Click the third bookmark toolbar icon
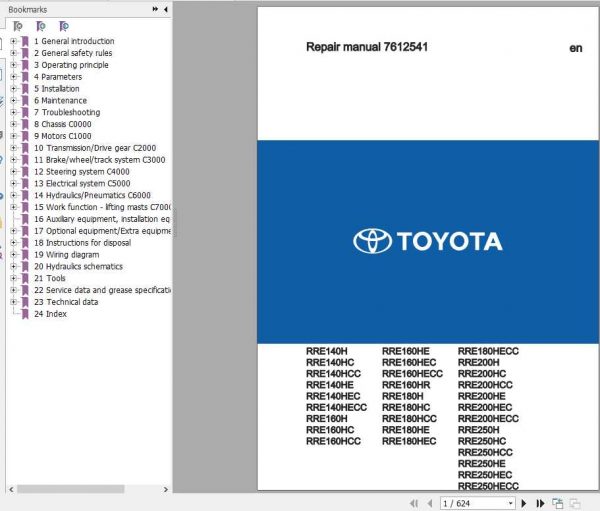This screenshot has height=511, width=600. [64, 26]
